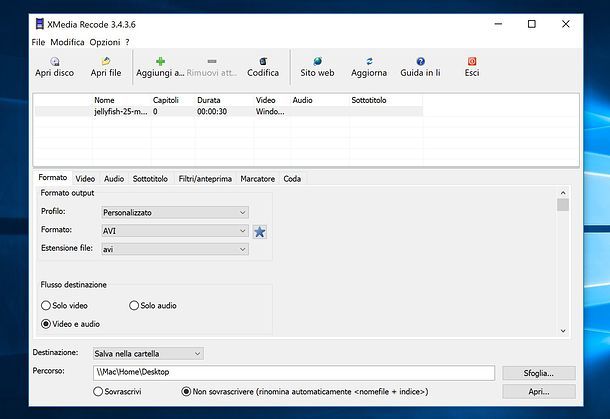The height and width of the screenshot is (419, 610).
Task: Select Solo video radio button
Action: [46, 305]
